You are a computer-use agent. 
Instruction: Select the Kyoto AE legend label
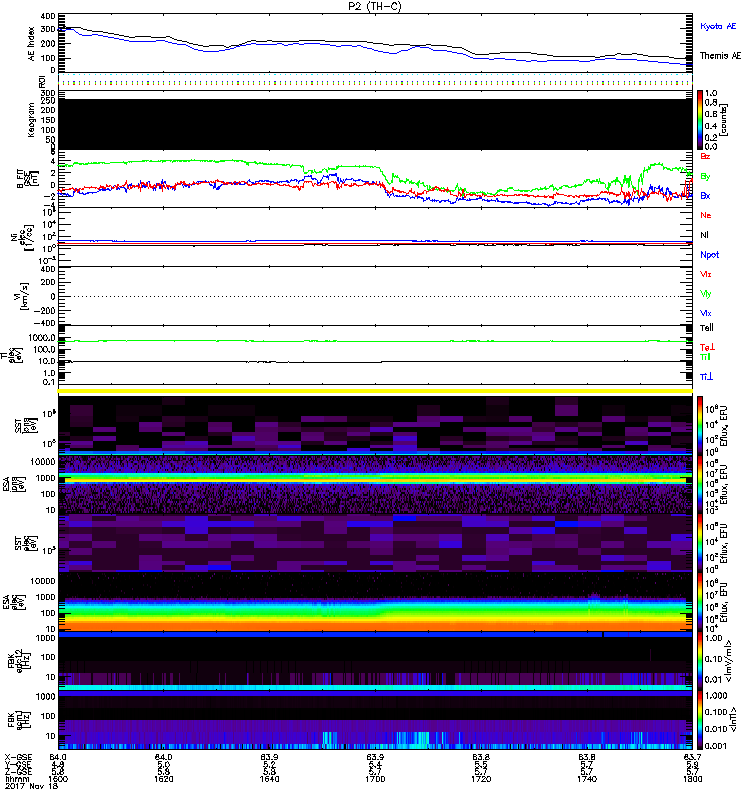pyautogui.click(x=718, y=26)
